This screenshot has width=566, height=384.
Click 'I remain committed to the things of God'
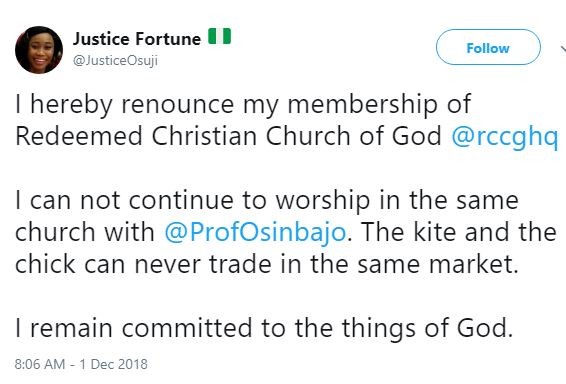(264, 328)
